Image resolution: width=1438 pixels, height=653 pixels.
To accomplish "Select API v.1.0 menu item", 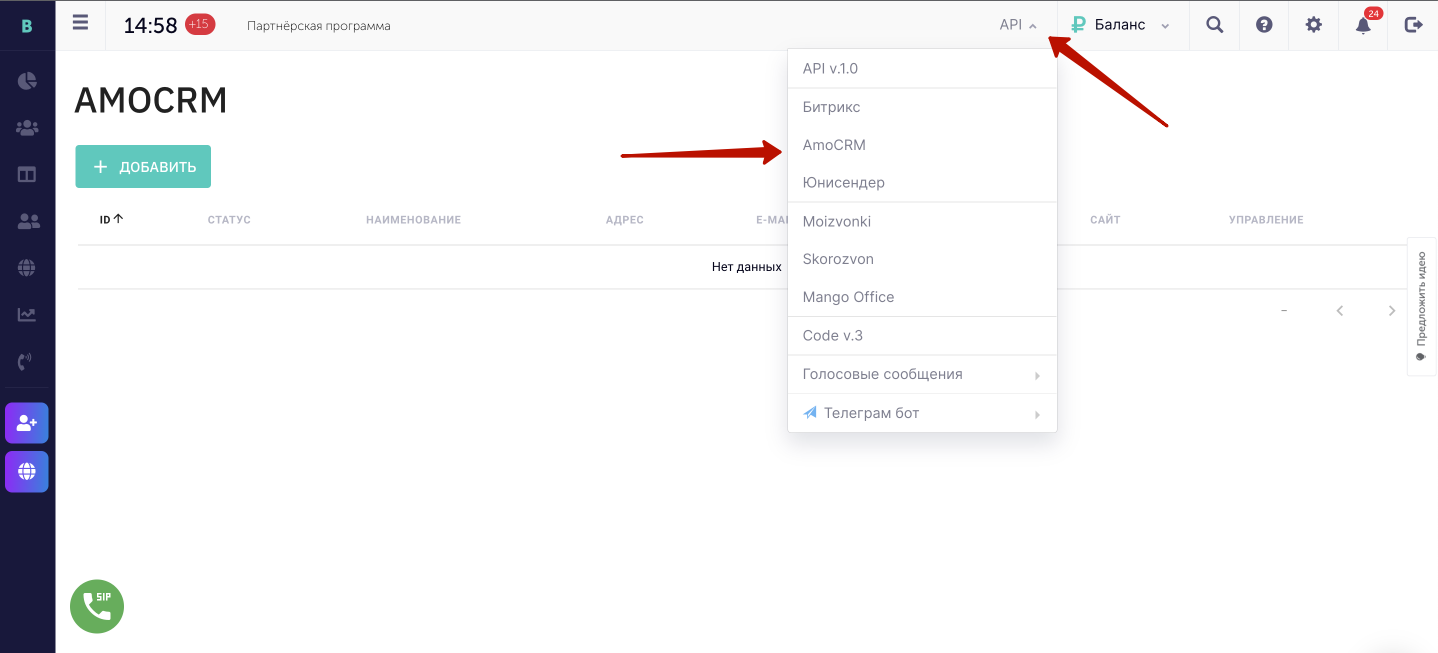I will pos(922,69).
